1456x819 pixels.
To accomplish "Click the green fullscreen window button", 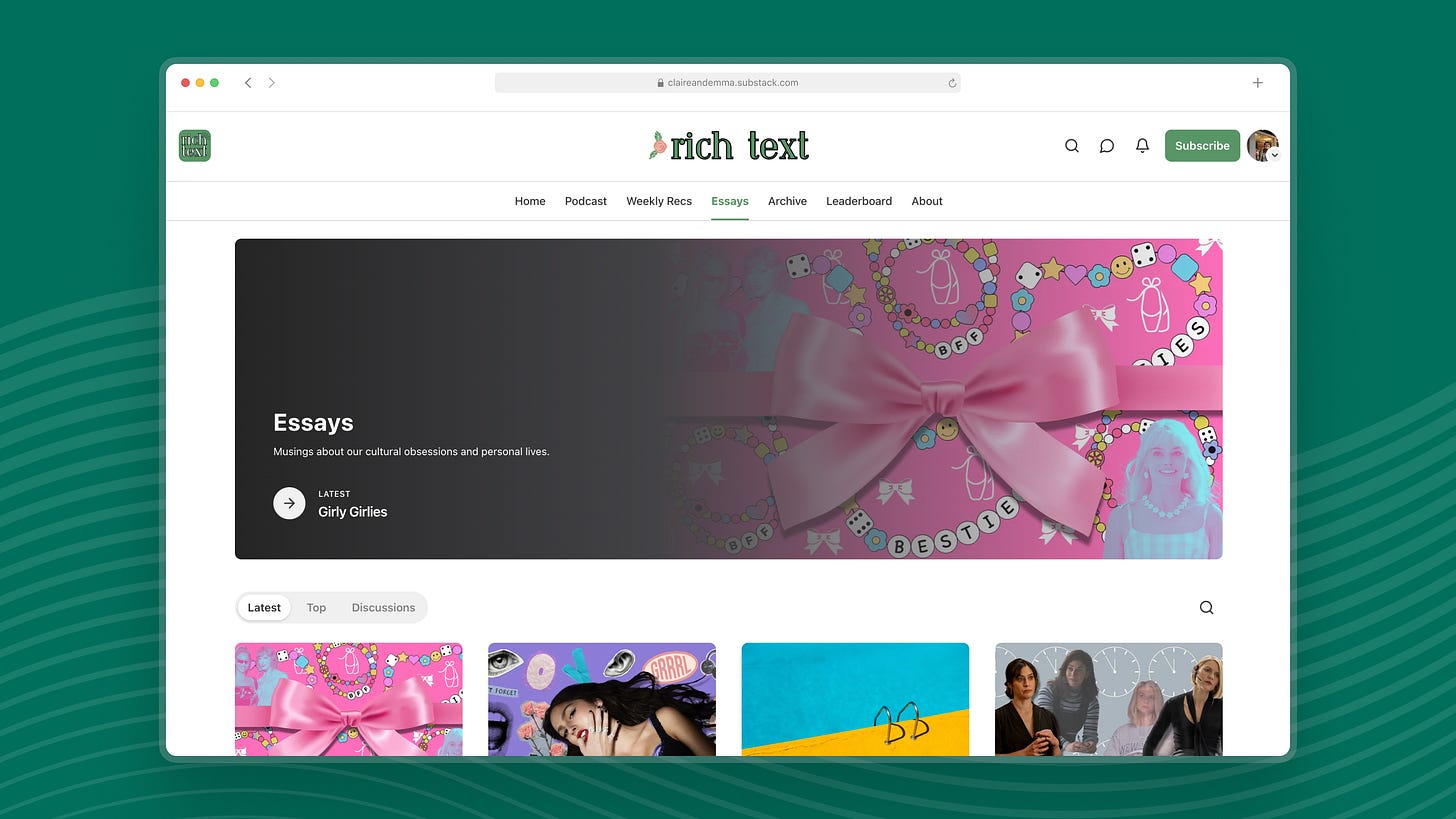I will point(214,83).
